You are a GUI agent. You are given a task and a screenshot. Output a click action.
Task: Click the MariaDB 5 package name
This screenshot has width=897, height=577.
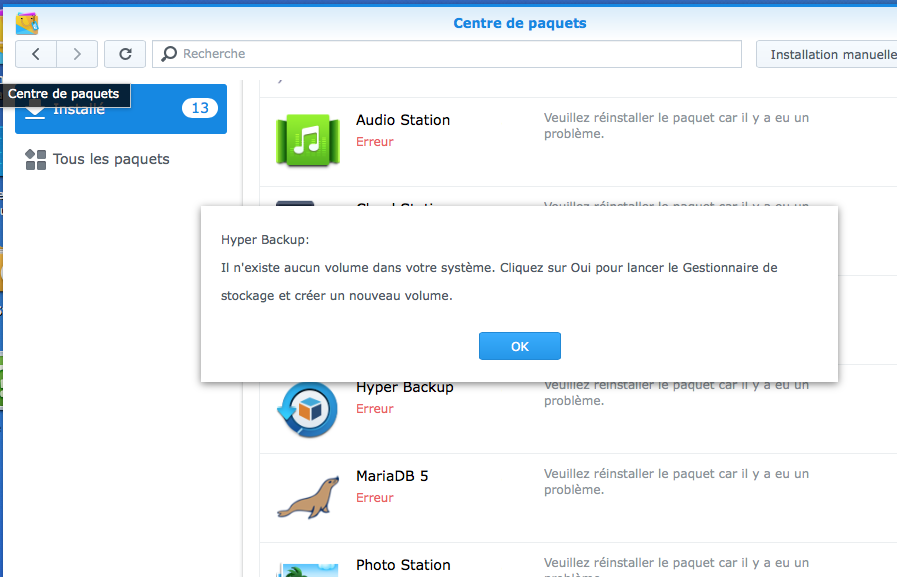pos(392,476)
